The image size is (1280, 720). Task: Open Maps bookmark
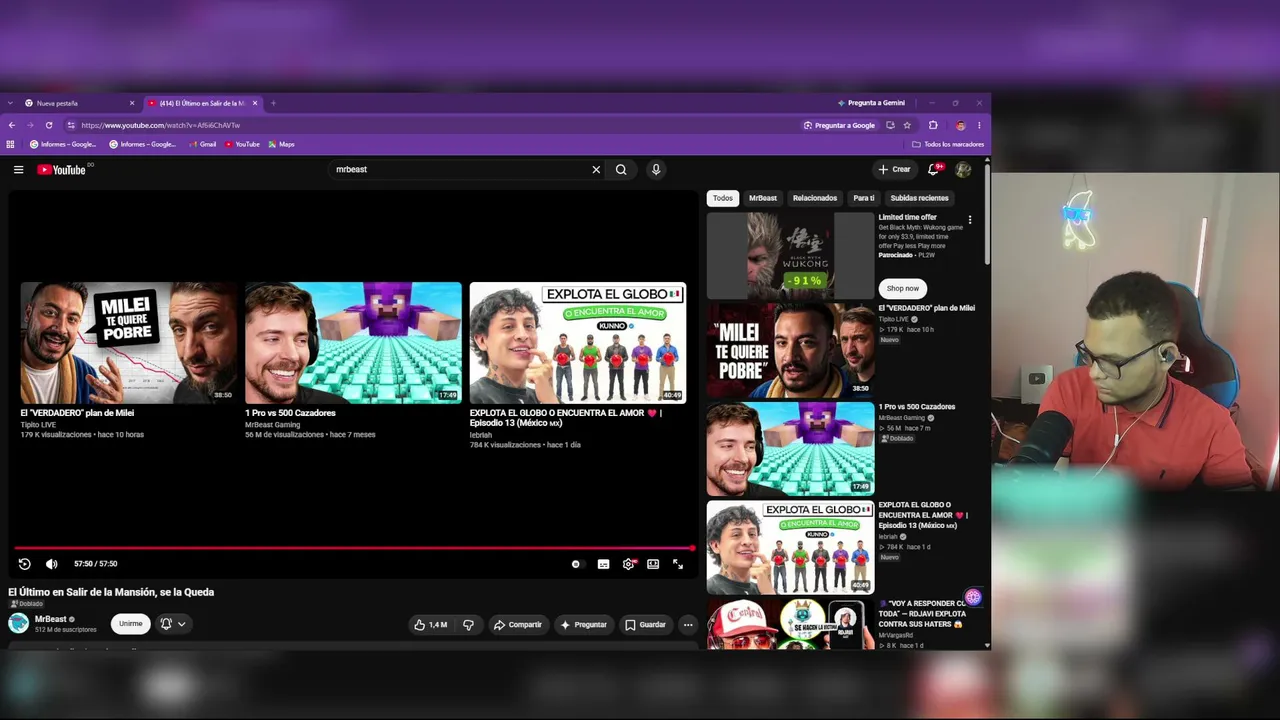pos(281,144)
